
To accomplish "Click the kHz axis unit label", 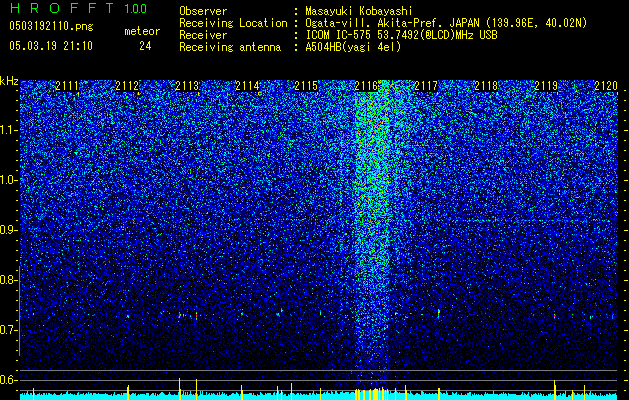I will pos(9,81).
